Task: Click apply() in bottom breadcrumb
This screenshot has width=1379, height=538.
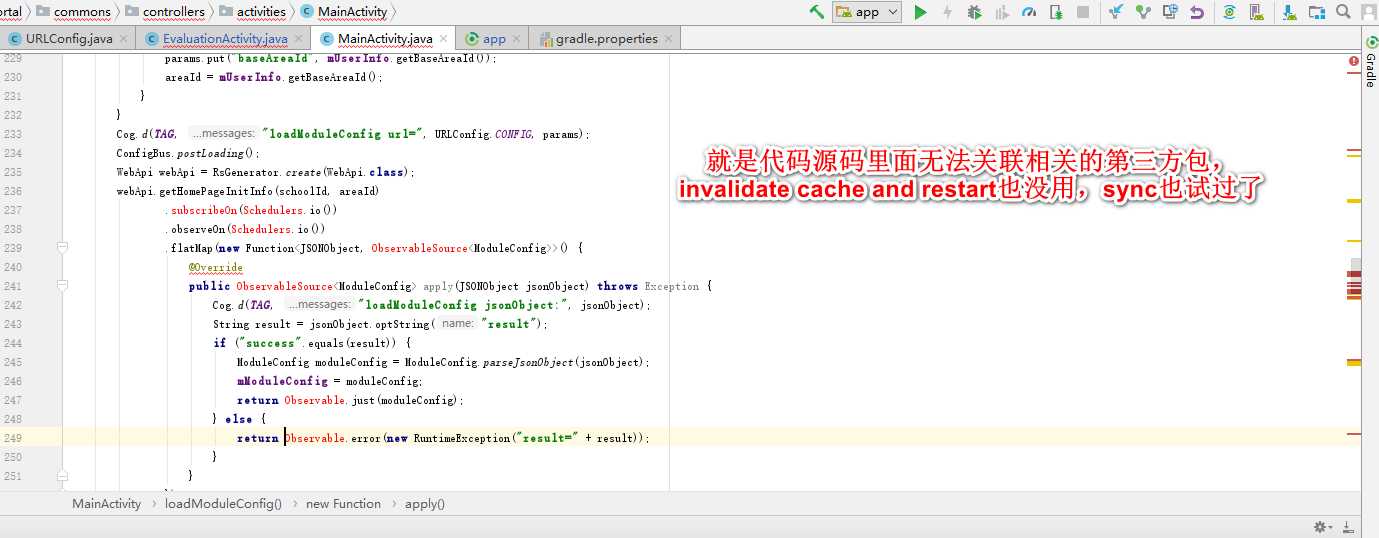Action: point(425,503)
